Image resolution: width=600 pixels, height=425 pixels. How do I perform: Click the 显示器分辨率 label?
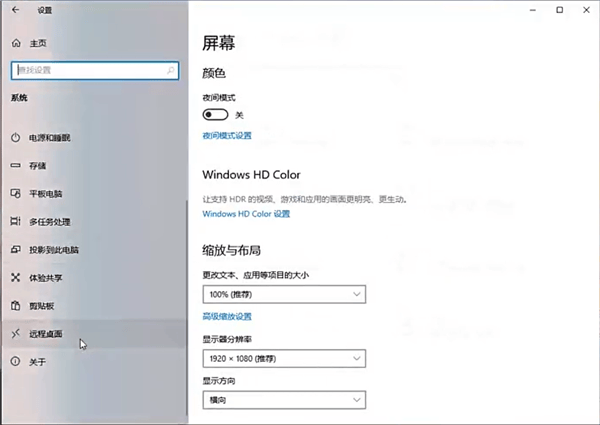click(227, 339)
